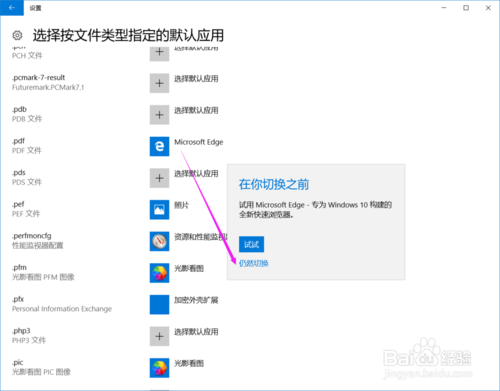This screenshot has height=391, width=500.
Task: Click blue crypto shell icon for .pfx
Action: [x=159, y=305]
